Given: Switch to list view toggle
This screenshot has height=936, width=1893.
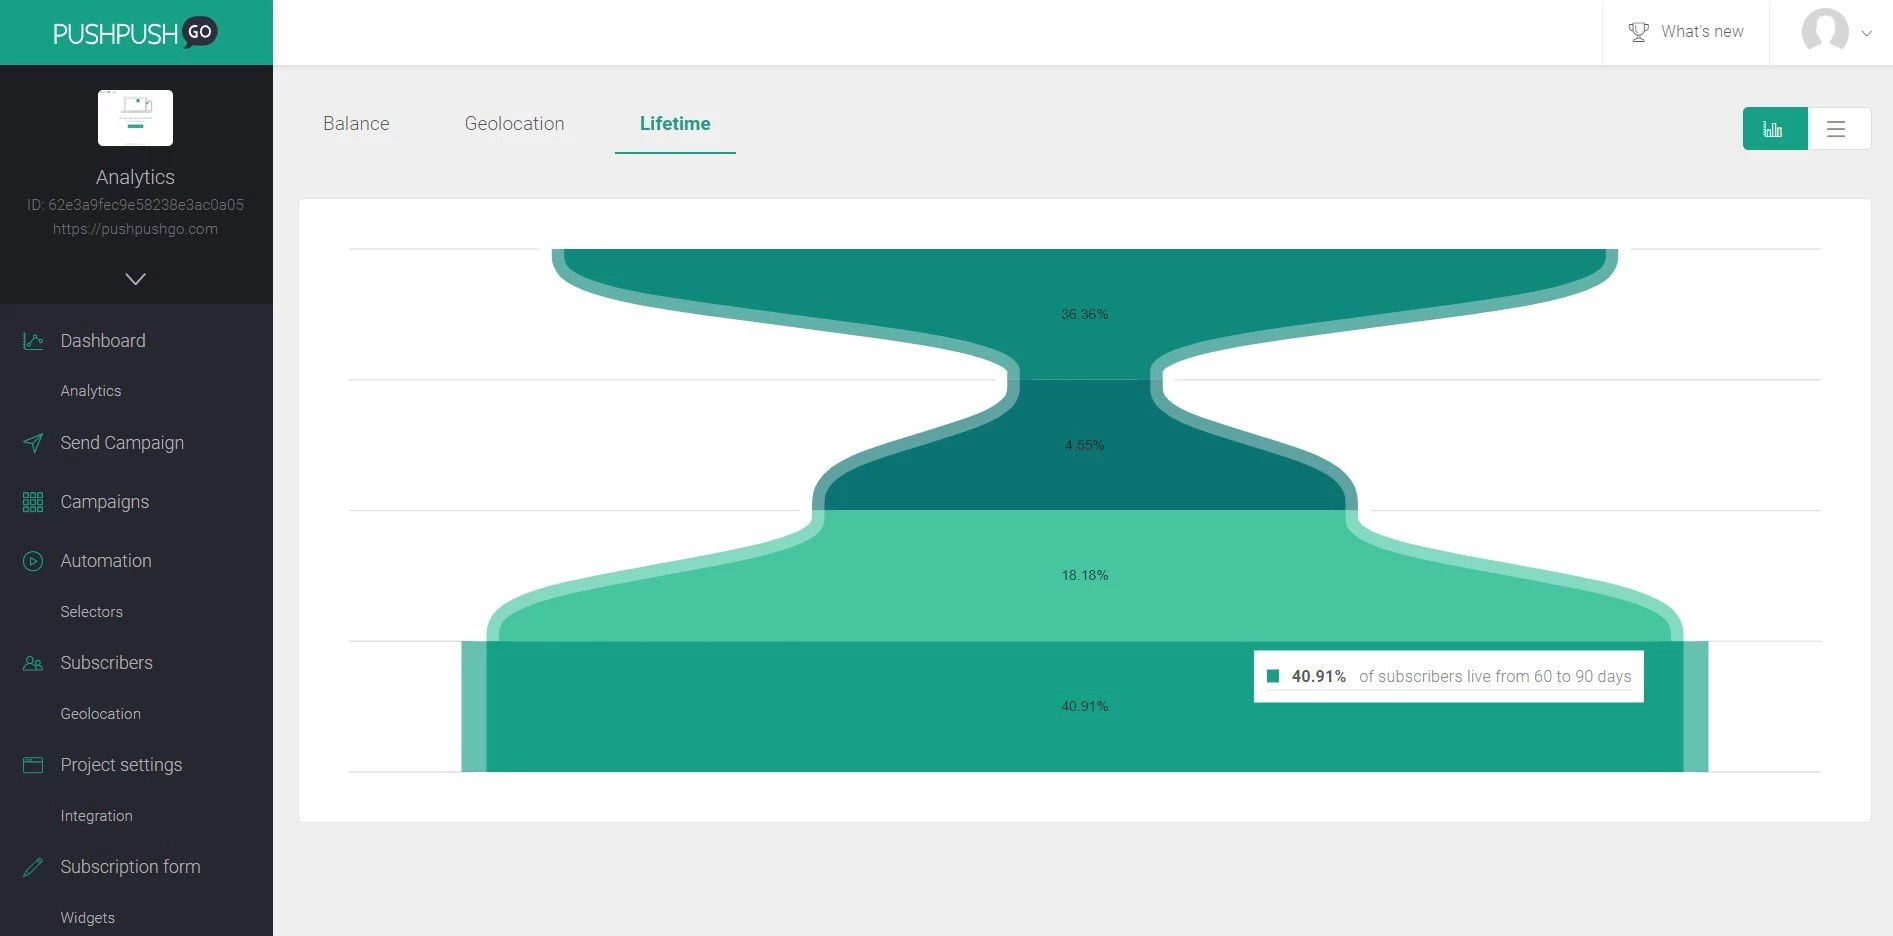Looking at the screenshot, I should pos(1838,129).
